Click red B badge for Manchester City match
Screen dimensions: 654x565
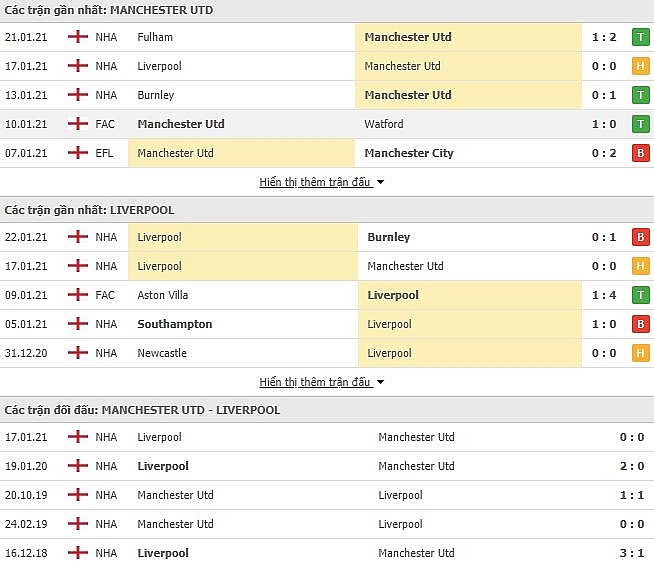click(641, 153)
